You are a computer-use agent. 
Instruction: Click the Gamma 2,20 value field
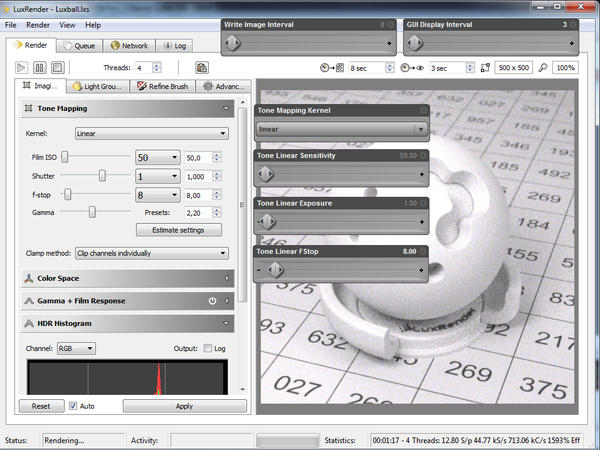coord(198,213)
